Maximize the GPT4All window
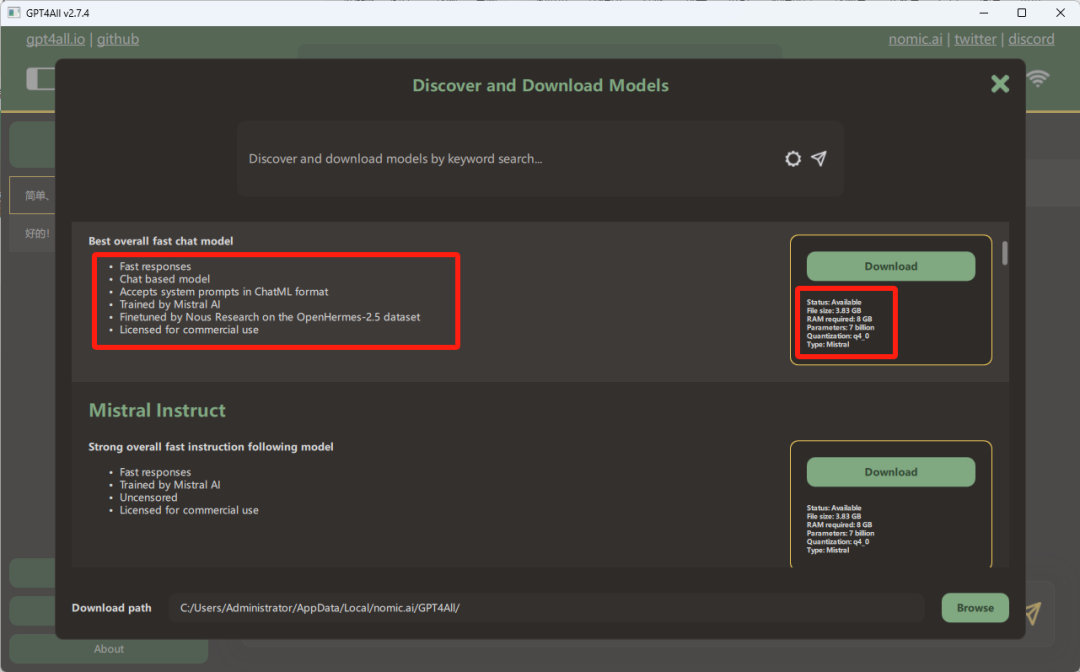The image size is (1080, 672). [x=1021, y=13]
